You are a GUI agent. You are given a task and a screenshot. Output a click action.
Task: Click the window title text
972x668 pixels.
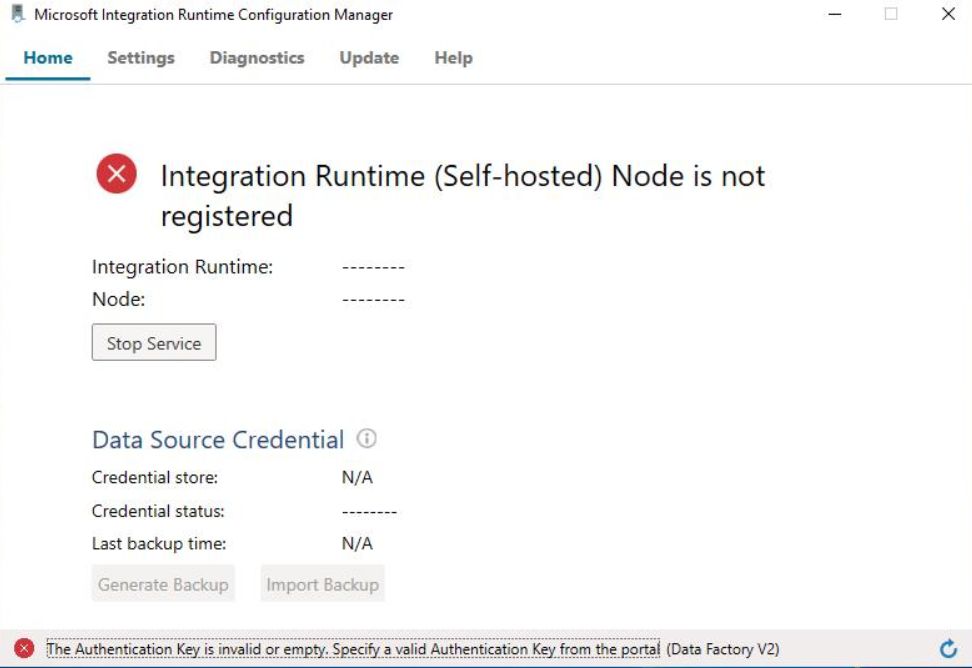click(213, 14)
